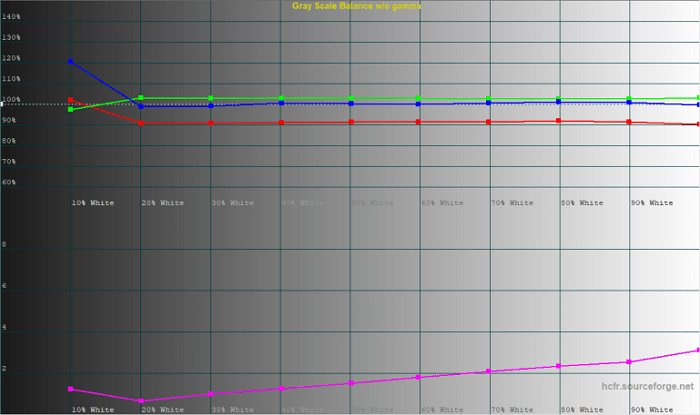Select the red marker at 20% White

(141, 123)
